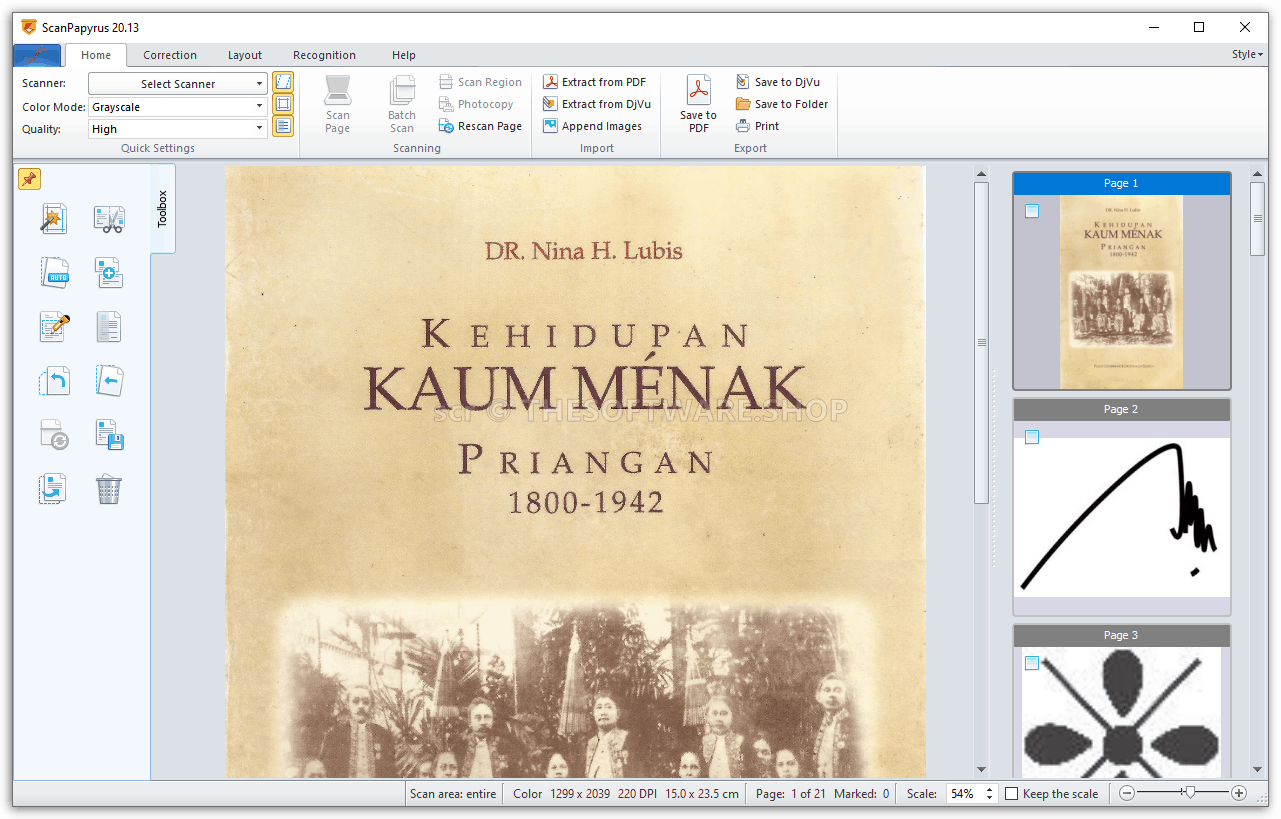Click the Save to PDF icon

point(698,91)
